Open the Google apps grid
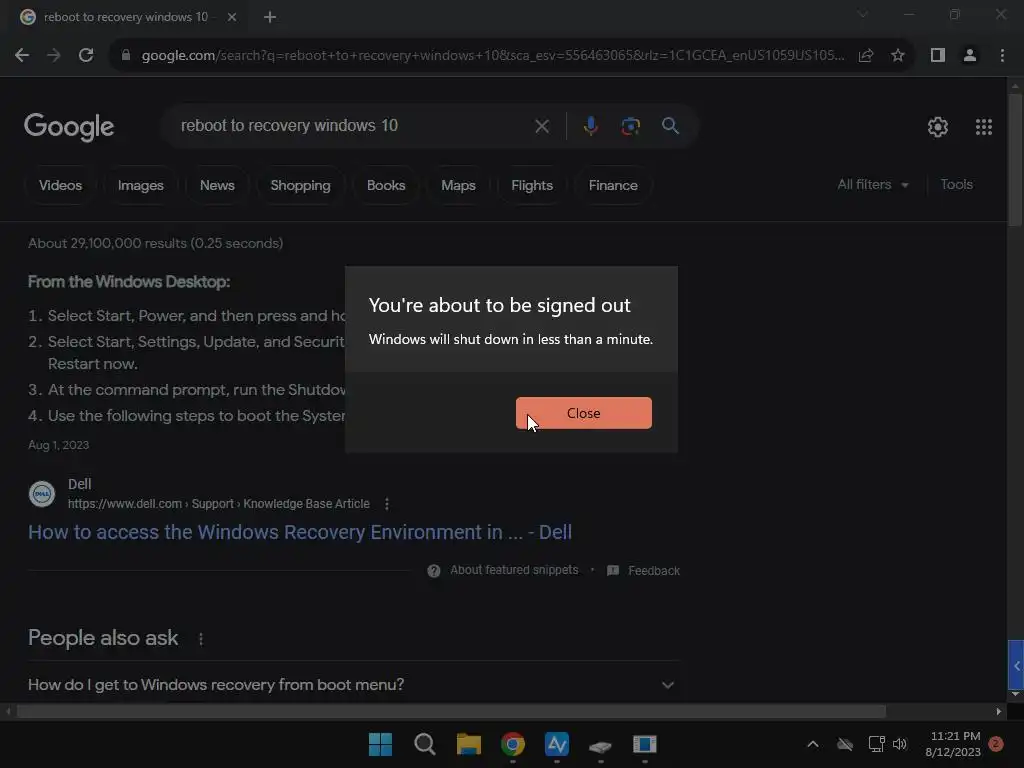 (x=984, y=127)
